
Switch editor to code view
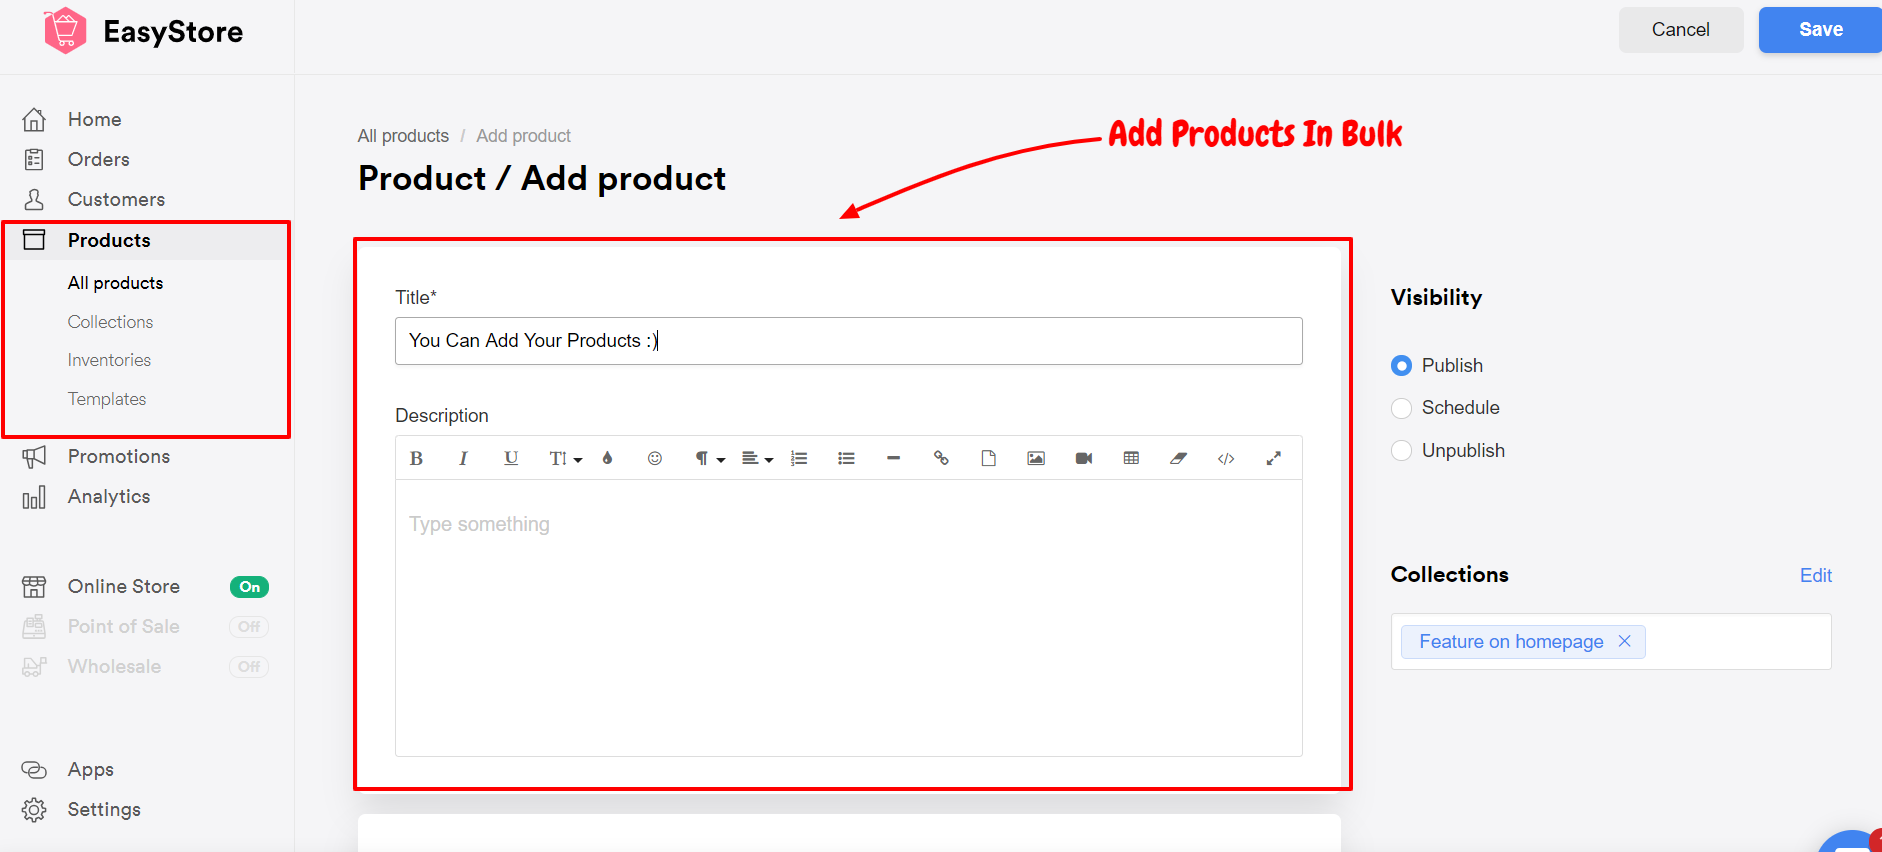click(1226, 458)
